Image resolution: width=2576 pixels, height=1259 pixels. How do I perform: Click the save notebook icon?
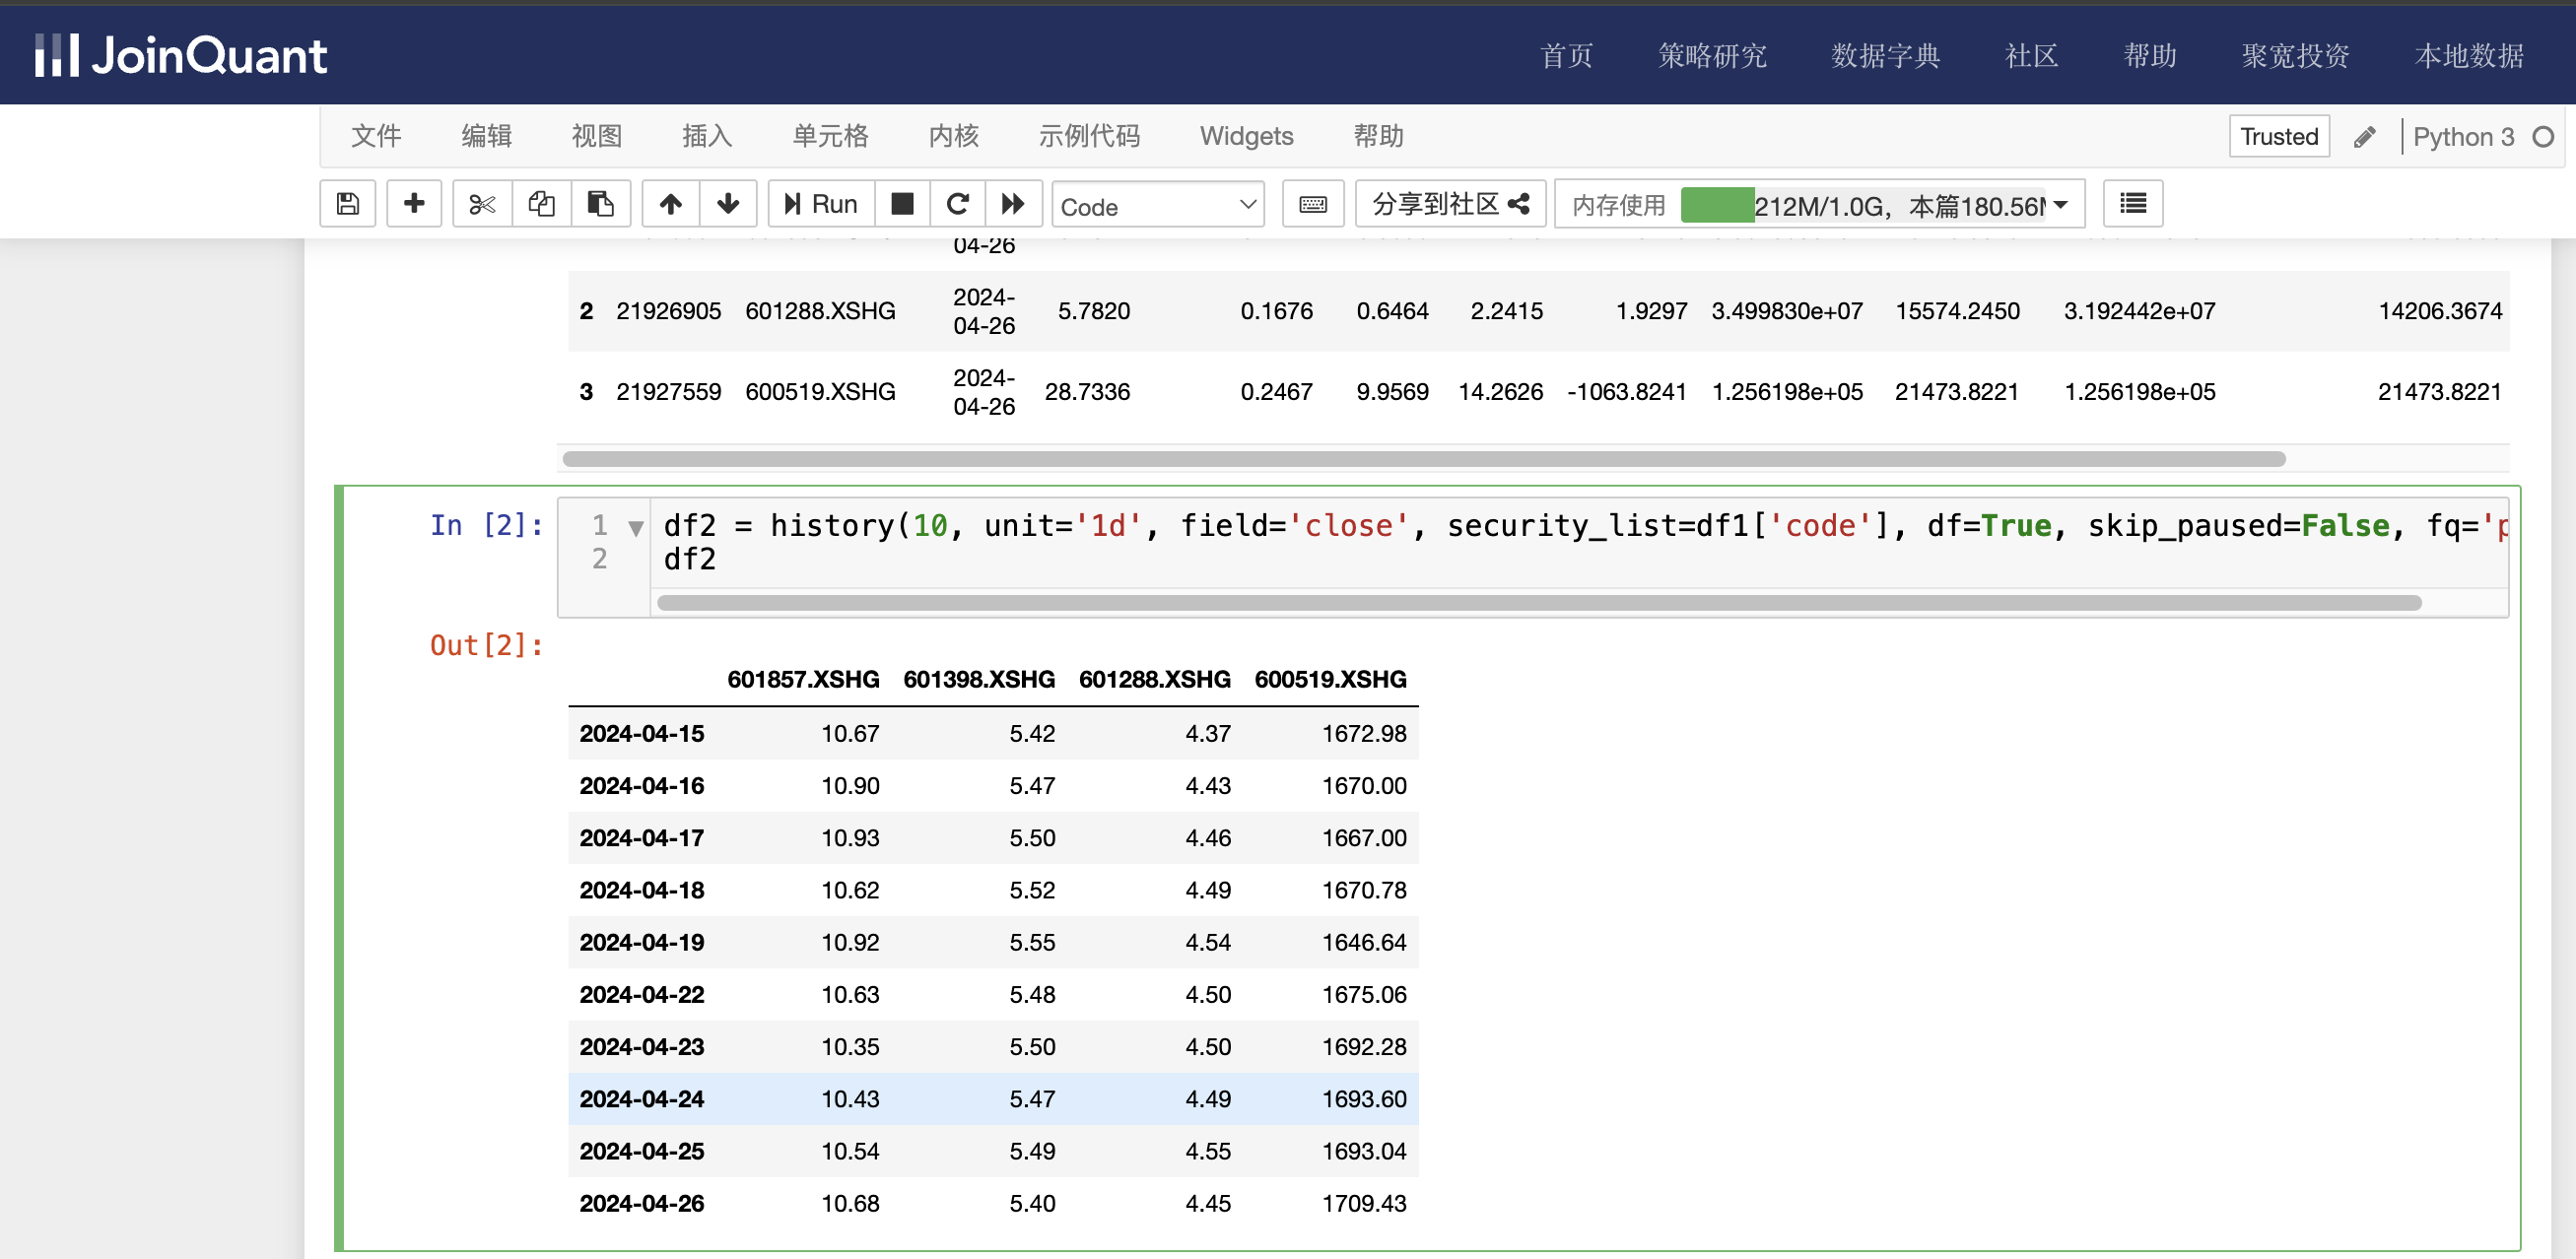point(347,204)
